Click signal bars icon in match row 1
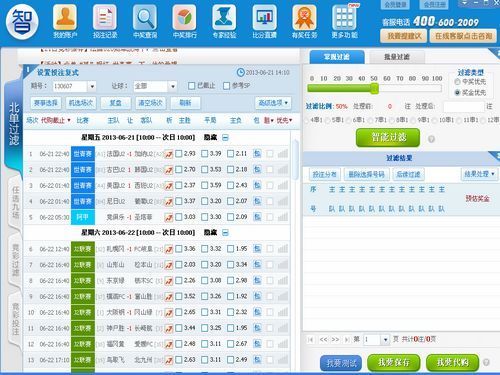The image size is (500, 375). click(283, 154)
